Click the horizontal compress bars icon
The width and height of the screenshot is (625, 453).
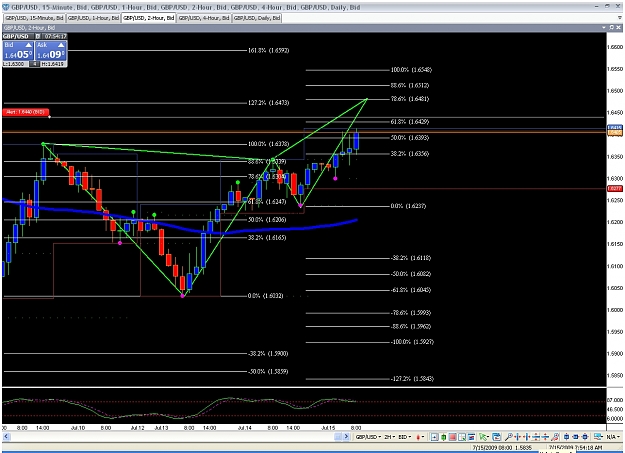click(x=518, y=437)
